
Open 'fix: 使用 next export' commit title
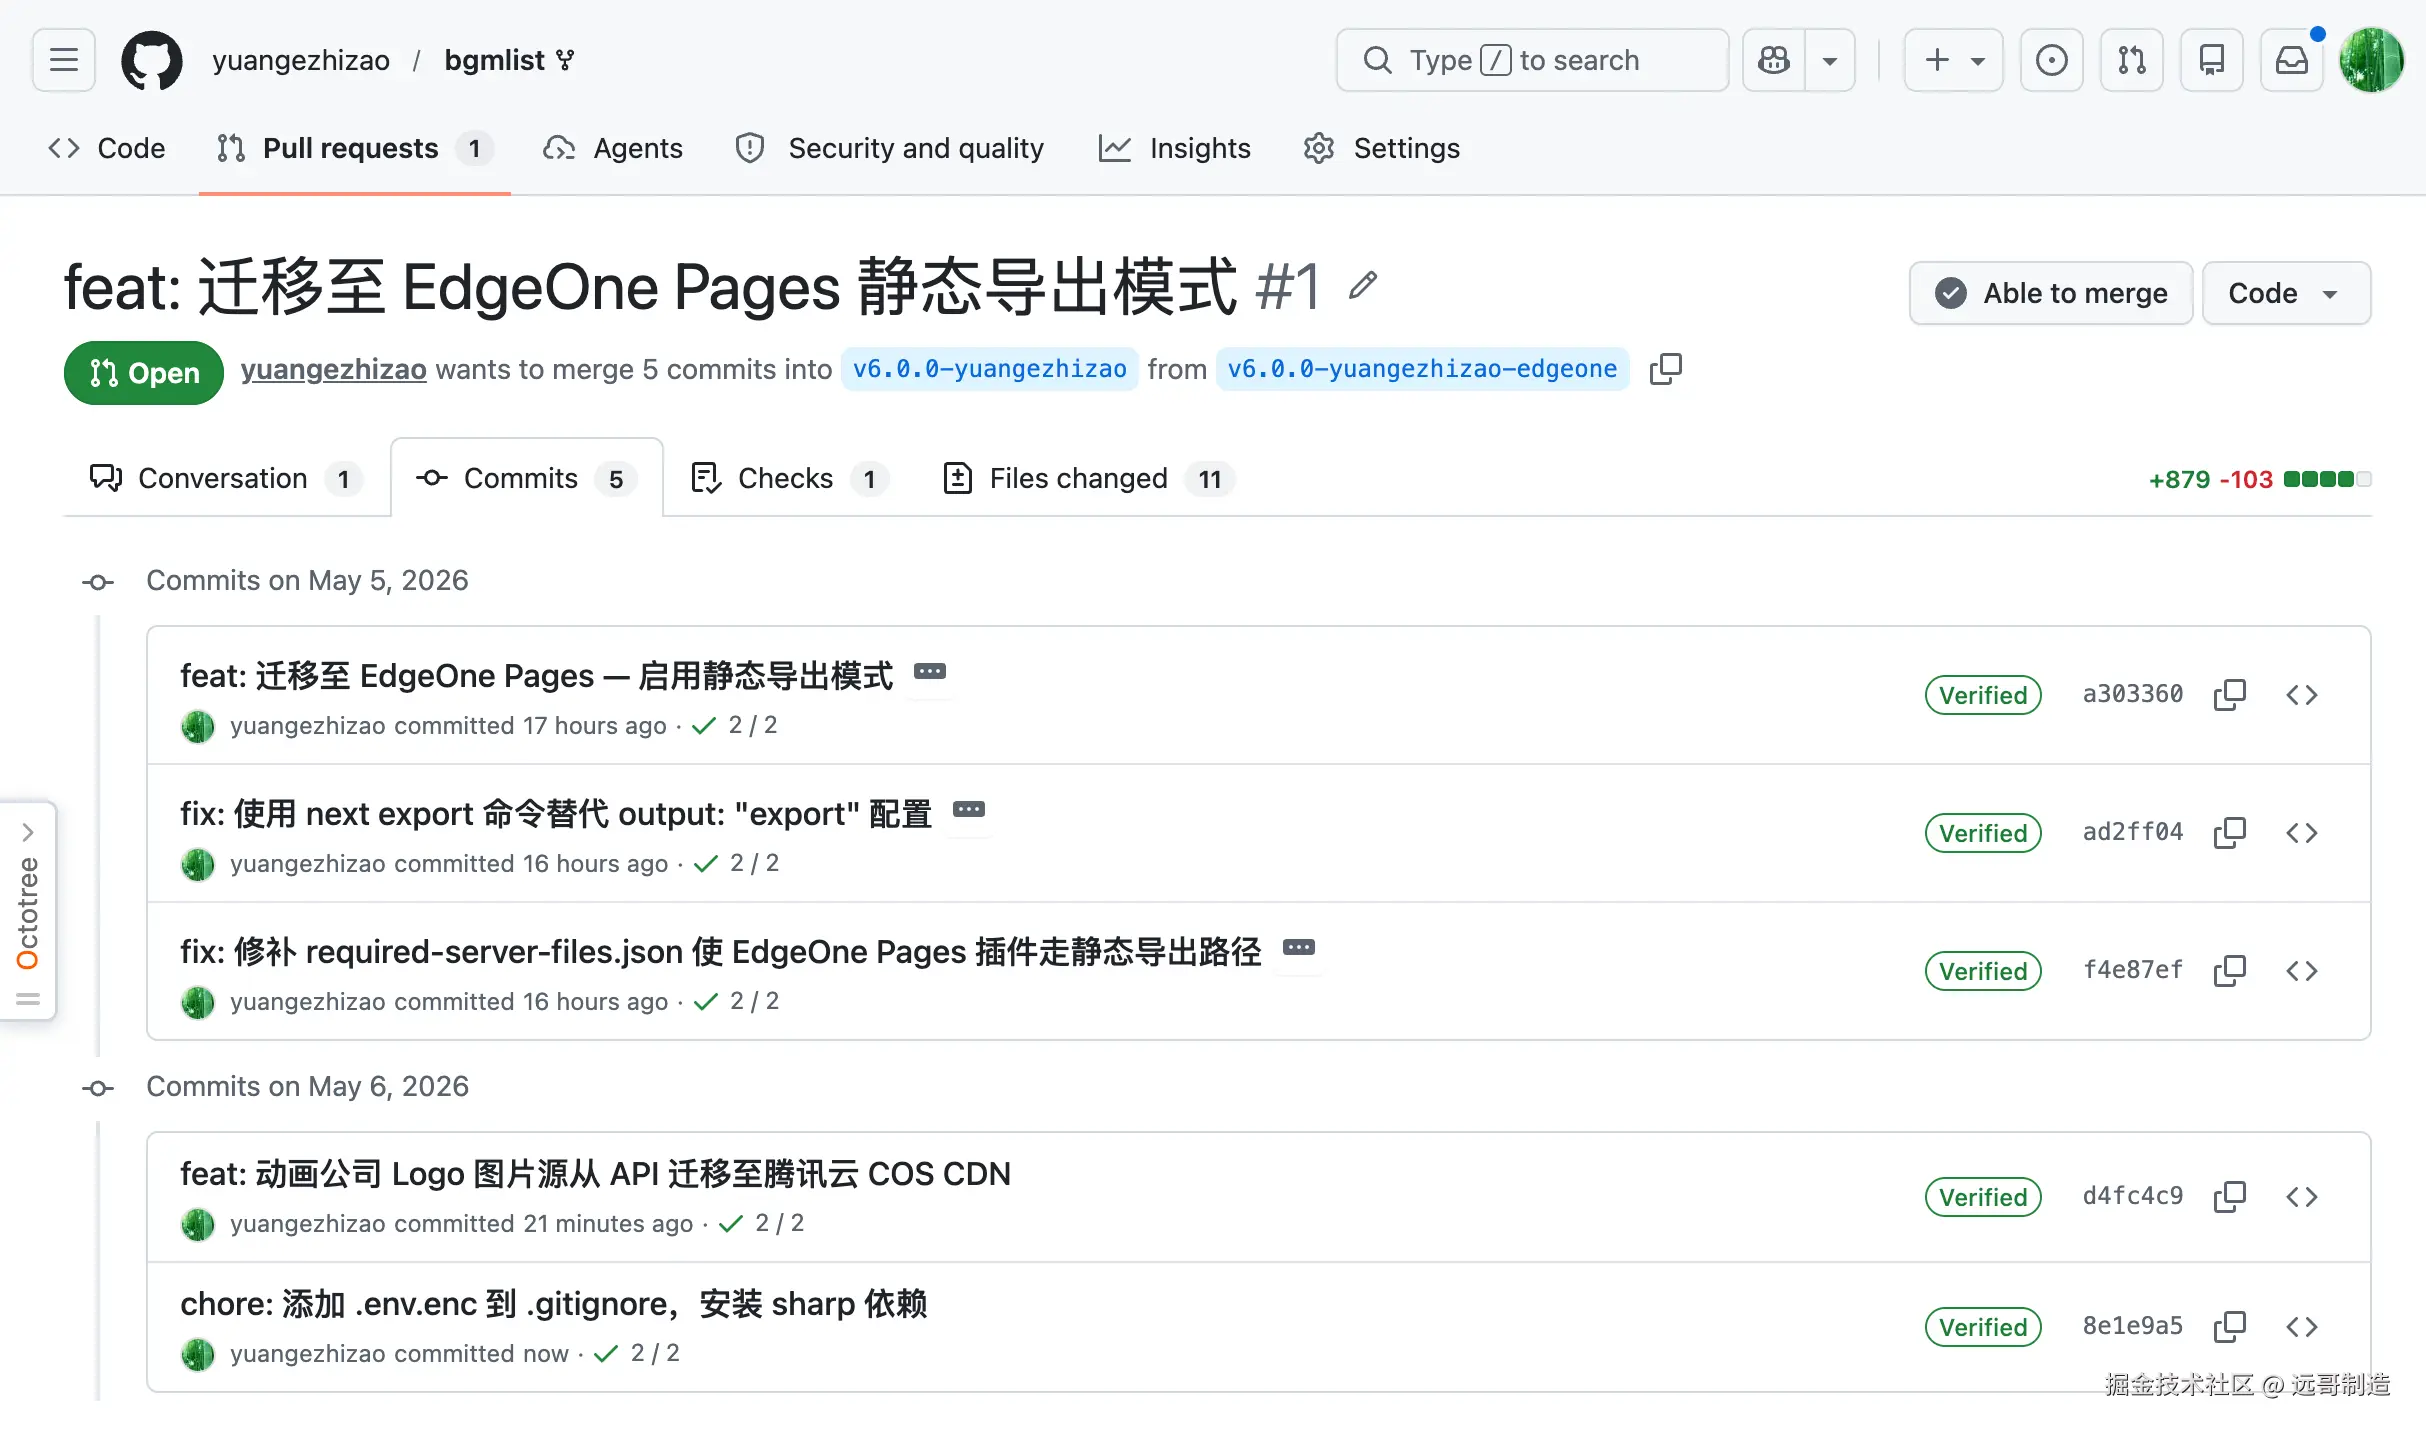pyautogui.click(x=556, y=814)
